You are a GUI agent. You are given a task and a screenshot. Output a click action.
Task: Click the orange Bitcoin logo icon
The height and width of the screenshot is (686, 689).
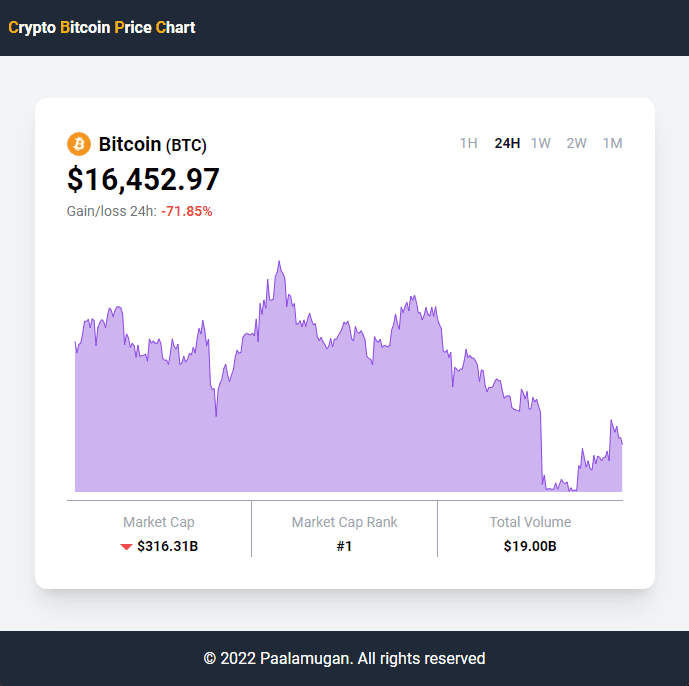(x=79, y=144)
